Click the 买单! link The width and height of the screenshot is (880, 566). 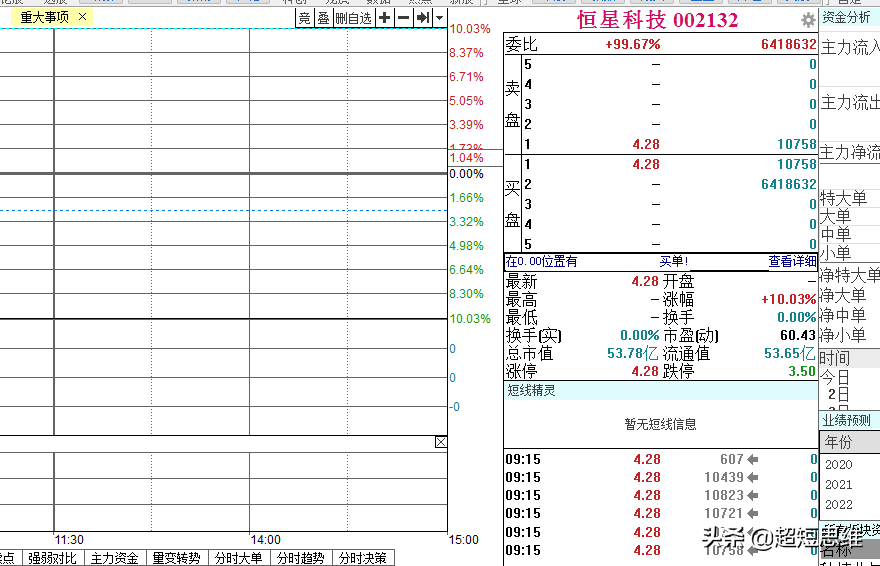[673, 261]
